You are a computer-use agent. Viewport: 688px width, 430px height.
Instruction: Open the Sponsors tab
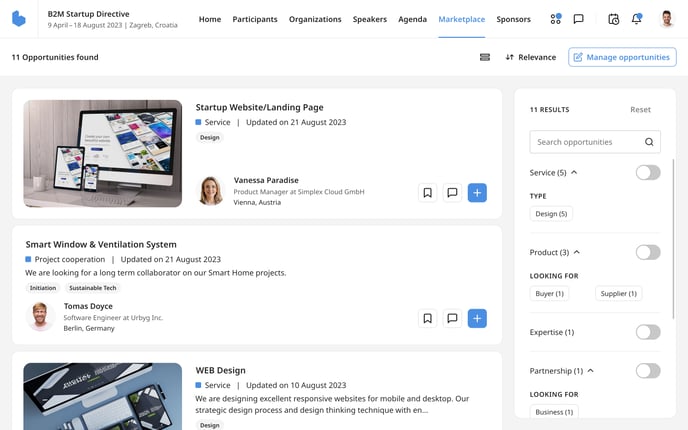pos(513,19)
